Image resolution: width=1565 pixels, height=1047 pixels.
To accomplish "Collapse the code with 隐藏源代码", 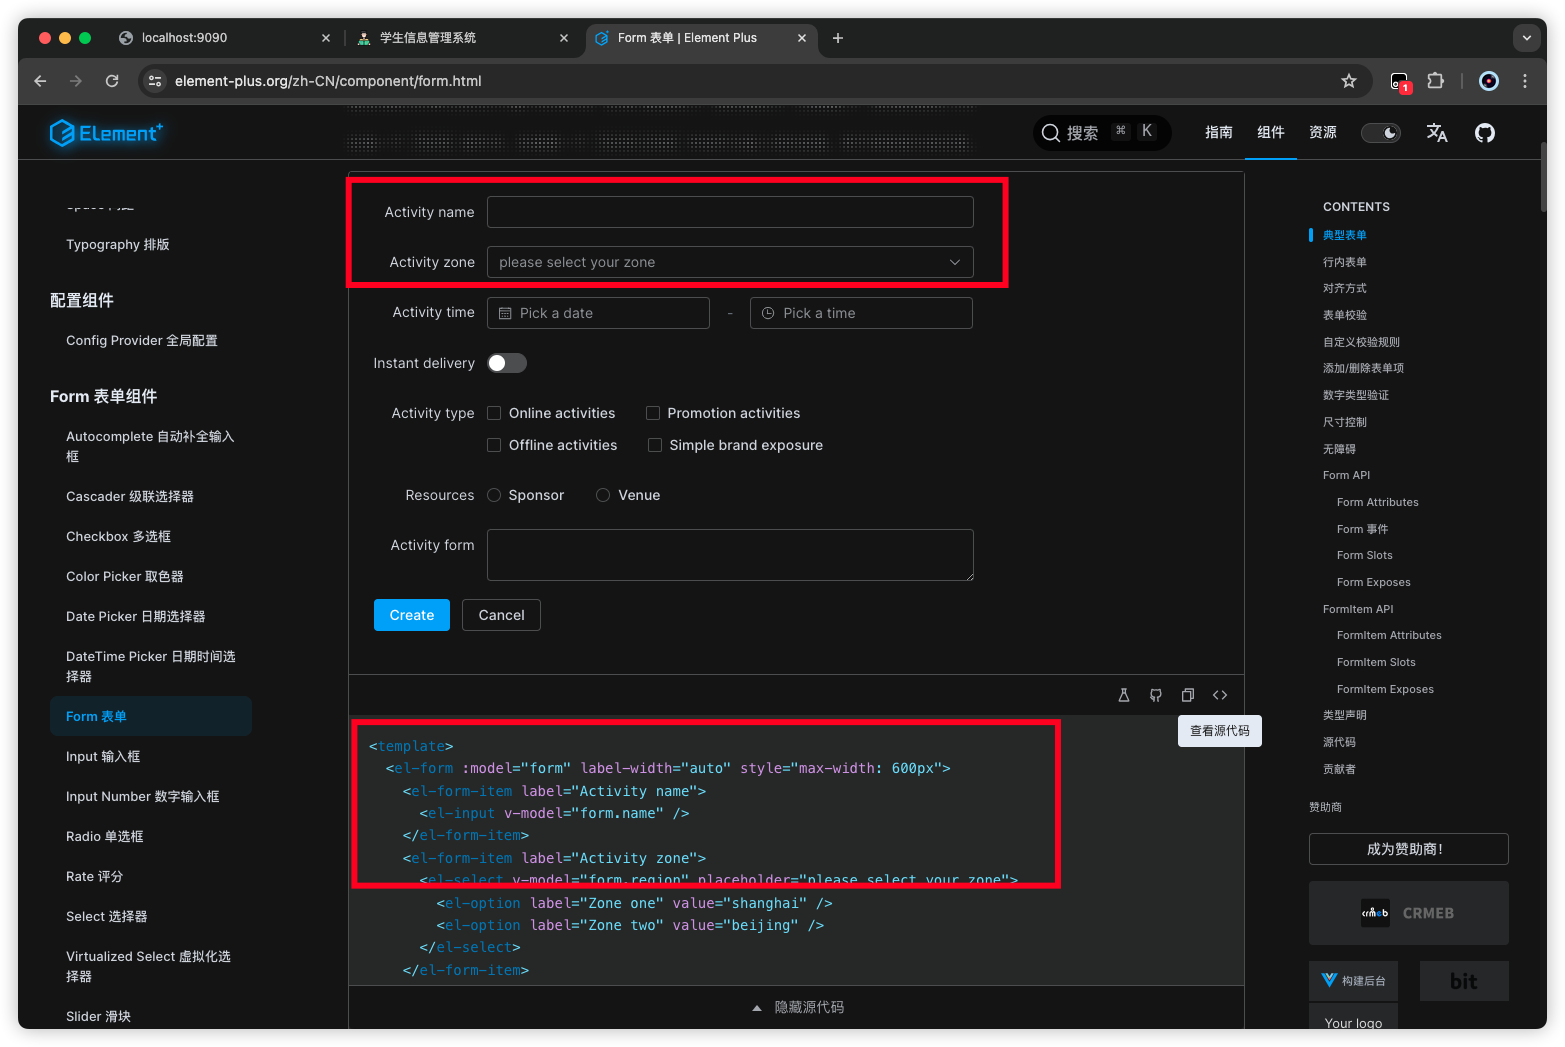I will pos(797,1007).
